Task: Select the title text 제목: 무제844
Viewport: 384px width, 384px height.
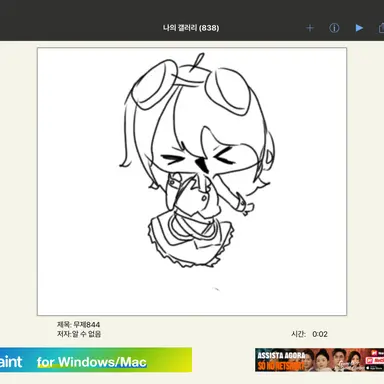Action: [78, 324]
